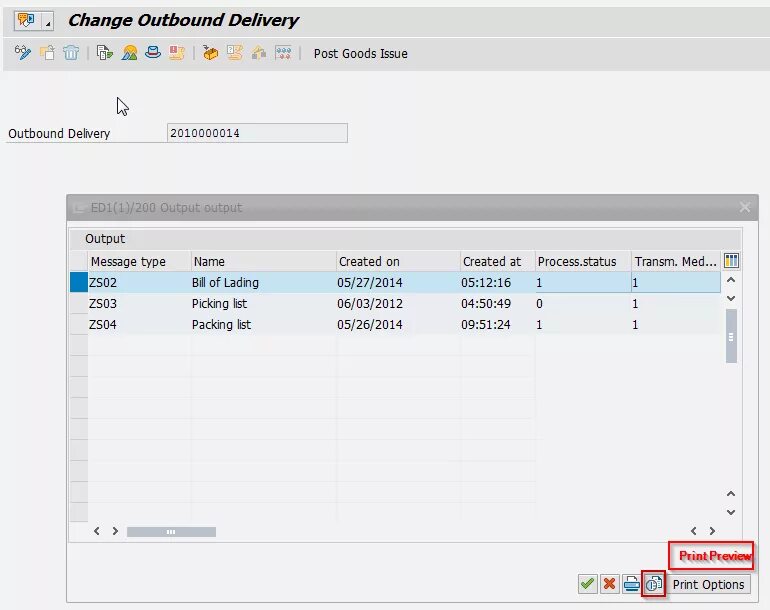Screen dimensions: 770x610
Task: Open the table column settings icon
Action: pos(731,261)
